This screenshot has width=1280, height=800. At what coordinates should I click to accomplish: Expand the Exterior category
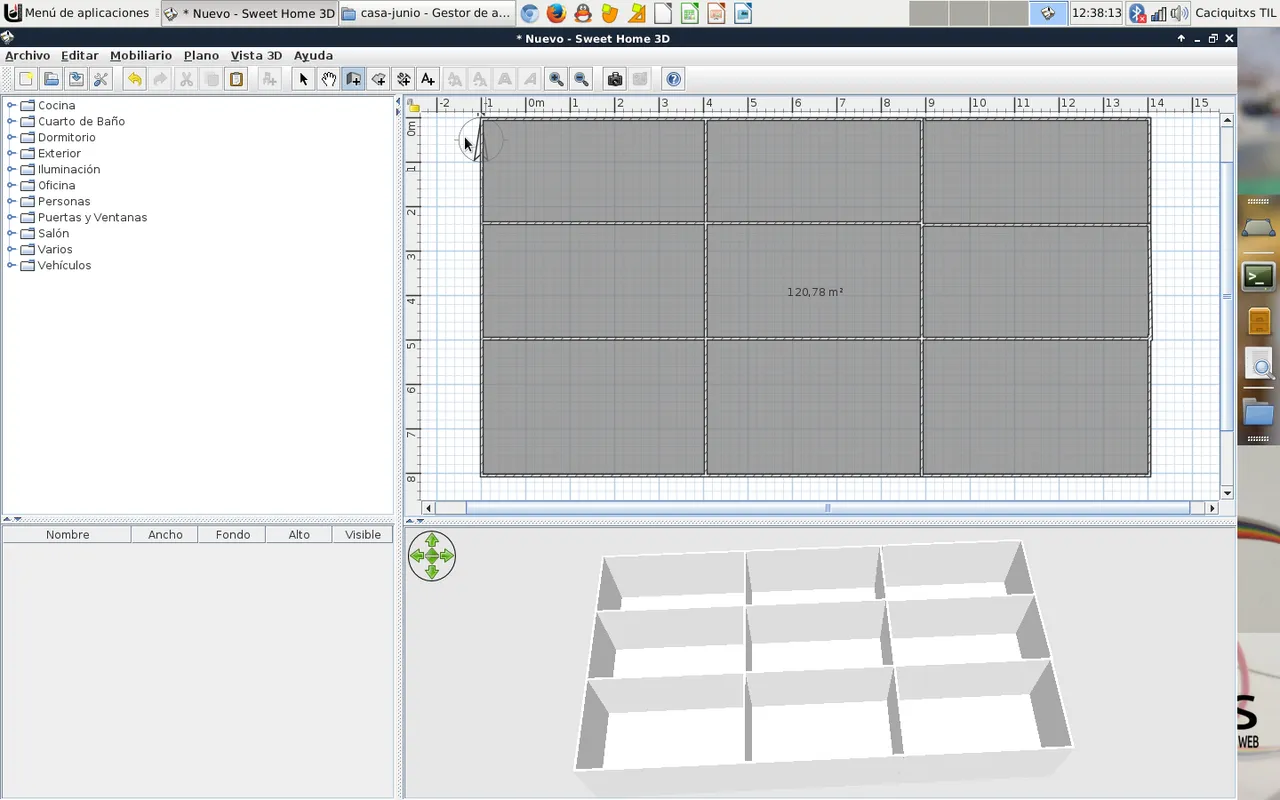(x=12, y=153)
